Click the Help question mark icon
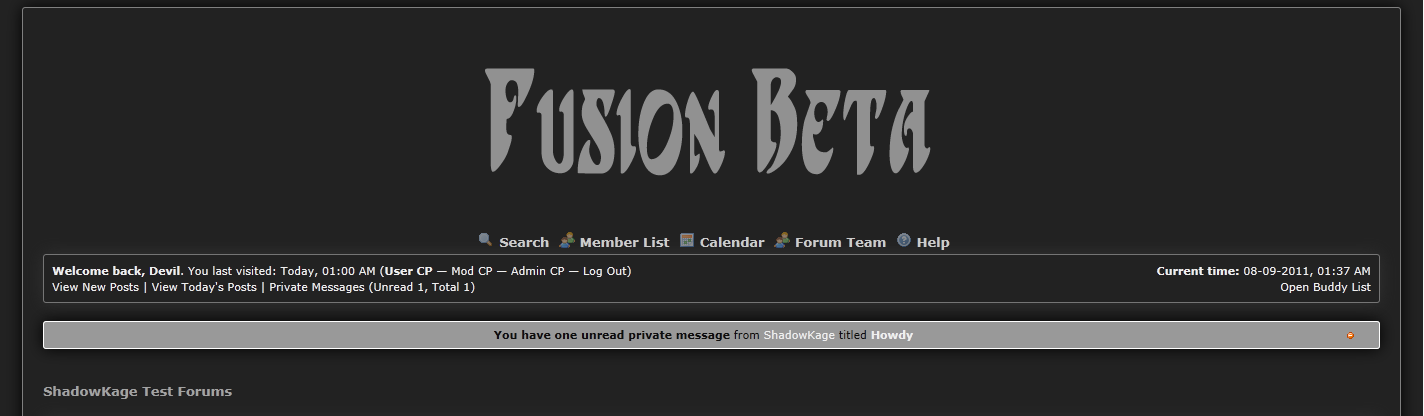This screenshot has height=416, width=1424. pyautogui.click(x=904, y=240)
